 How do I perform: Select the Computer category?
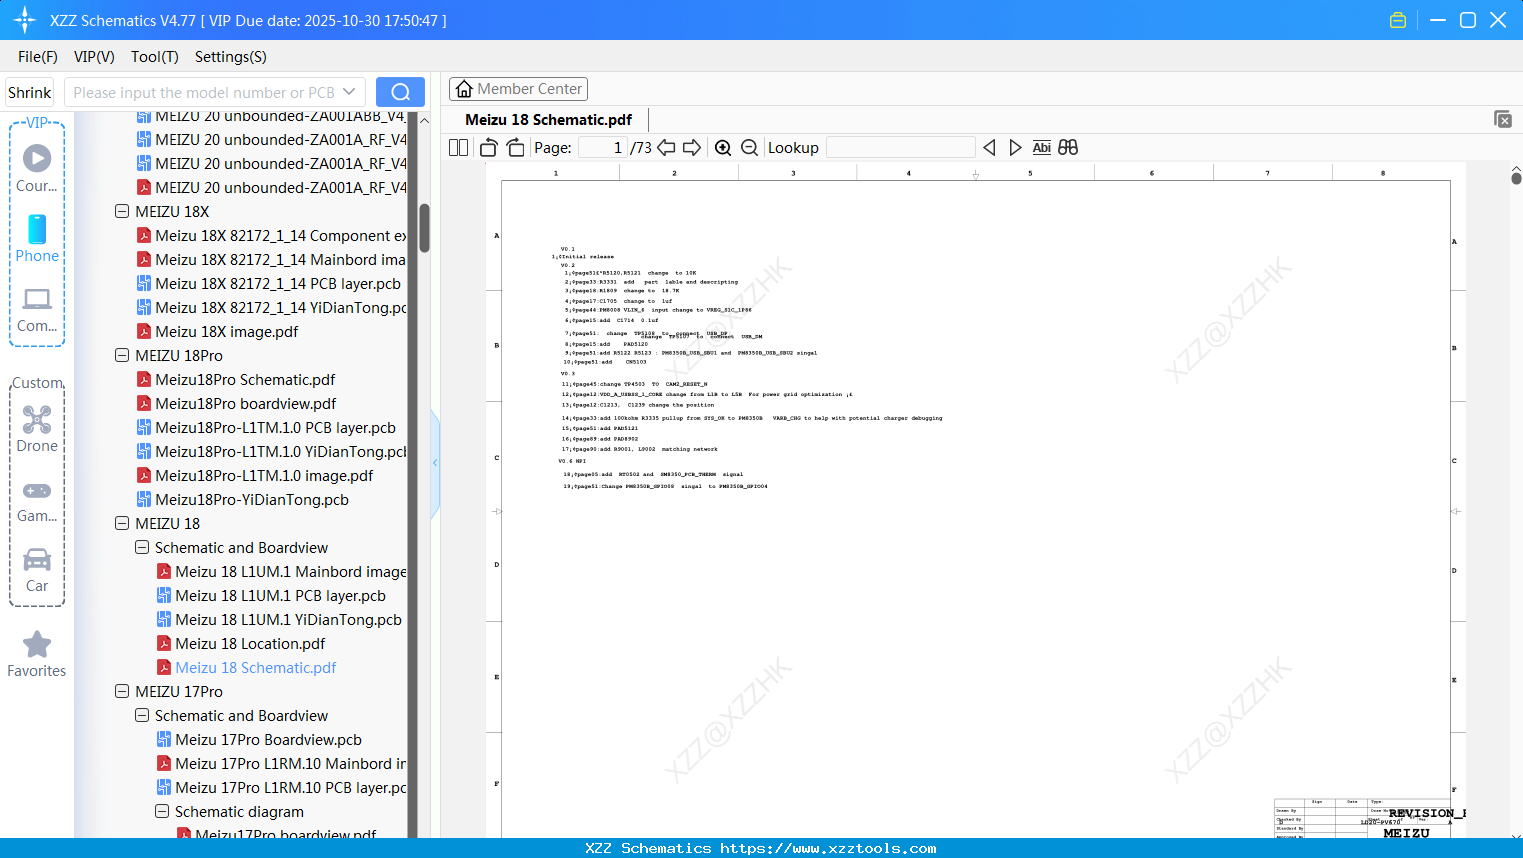[37, 309]
